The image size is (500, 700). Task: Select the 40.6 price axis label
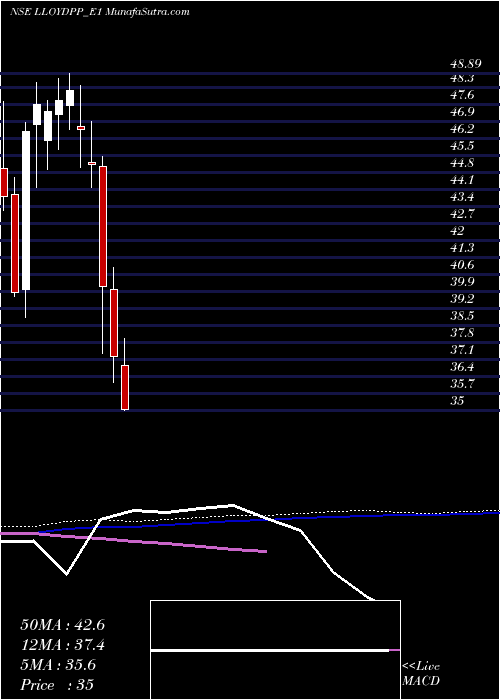[x=462, y=265]
